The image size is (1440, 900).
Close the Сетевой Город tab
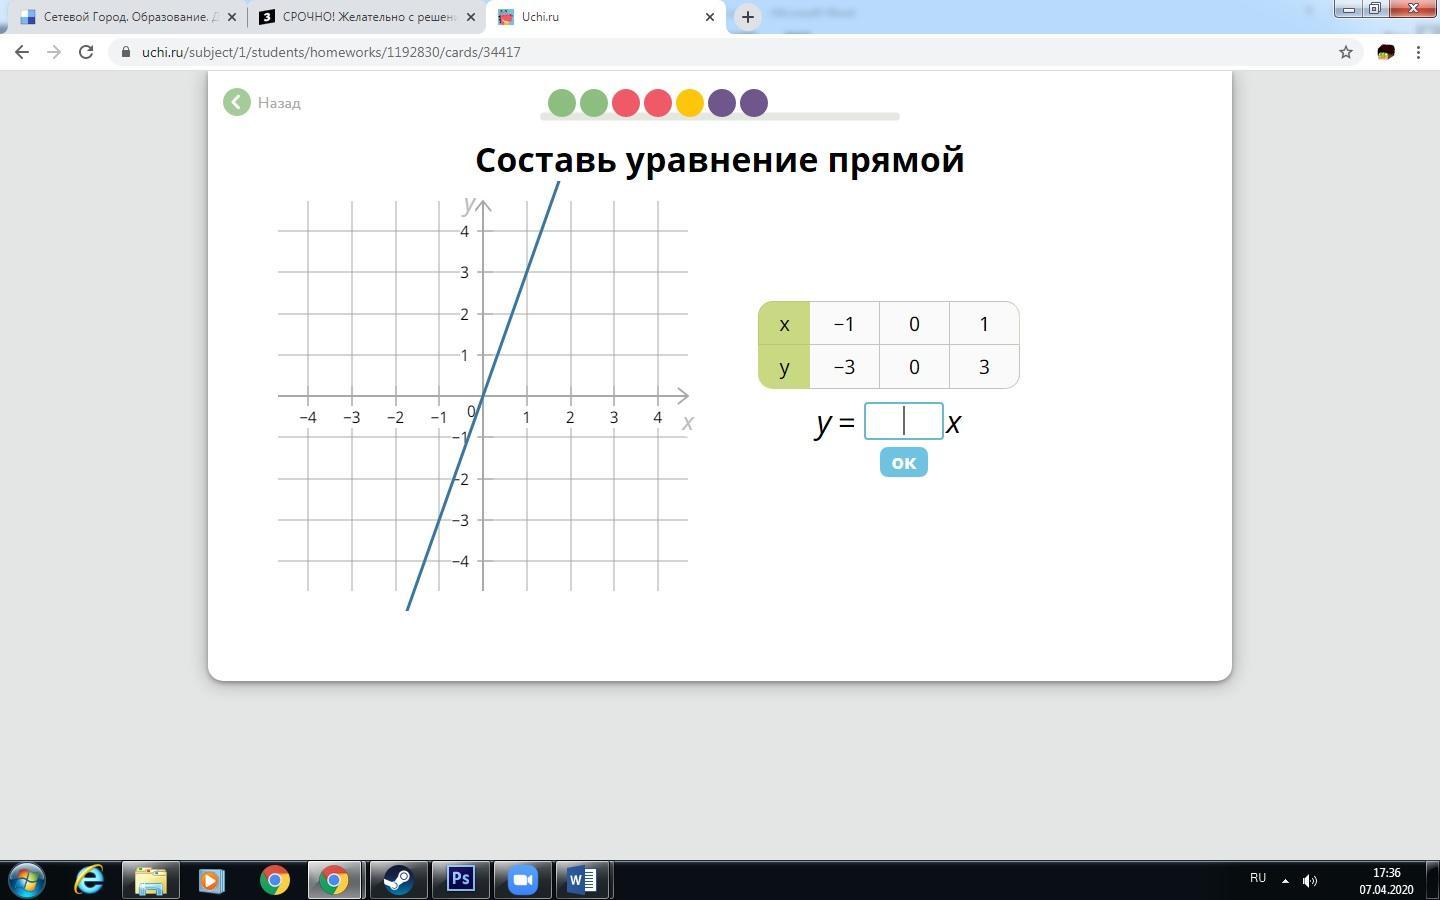tap(232, 17)
